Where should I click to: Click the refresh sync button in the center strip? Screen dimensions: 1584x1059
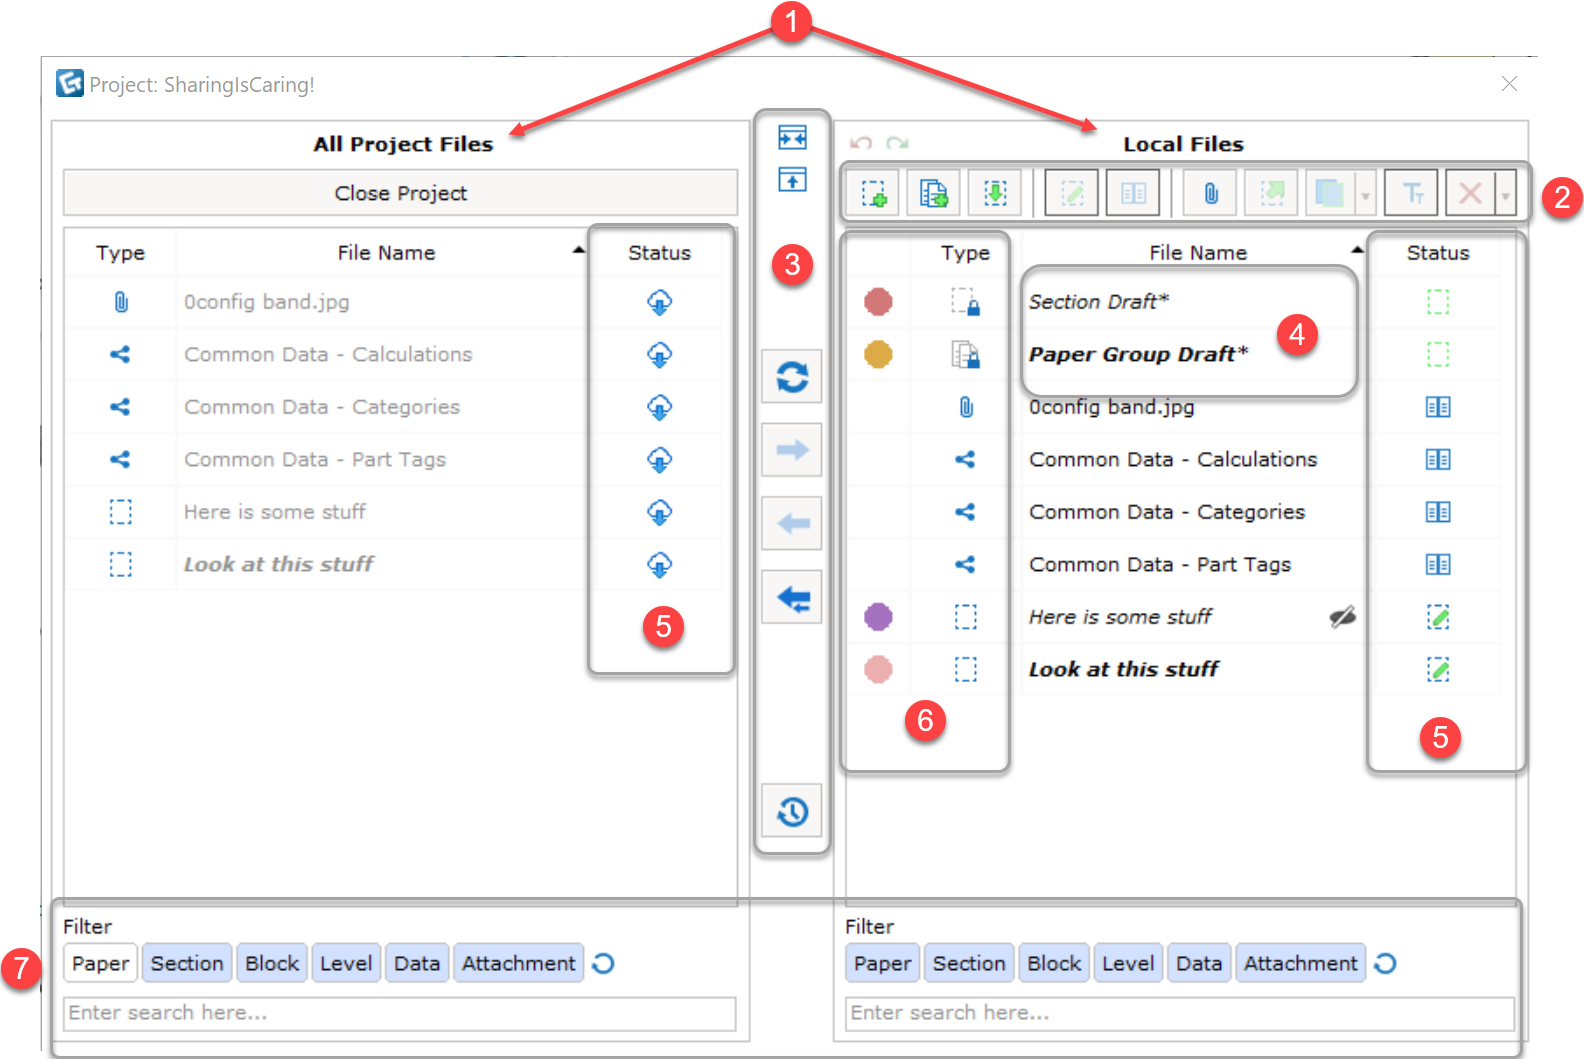(792, 377)
